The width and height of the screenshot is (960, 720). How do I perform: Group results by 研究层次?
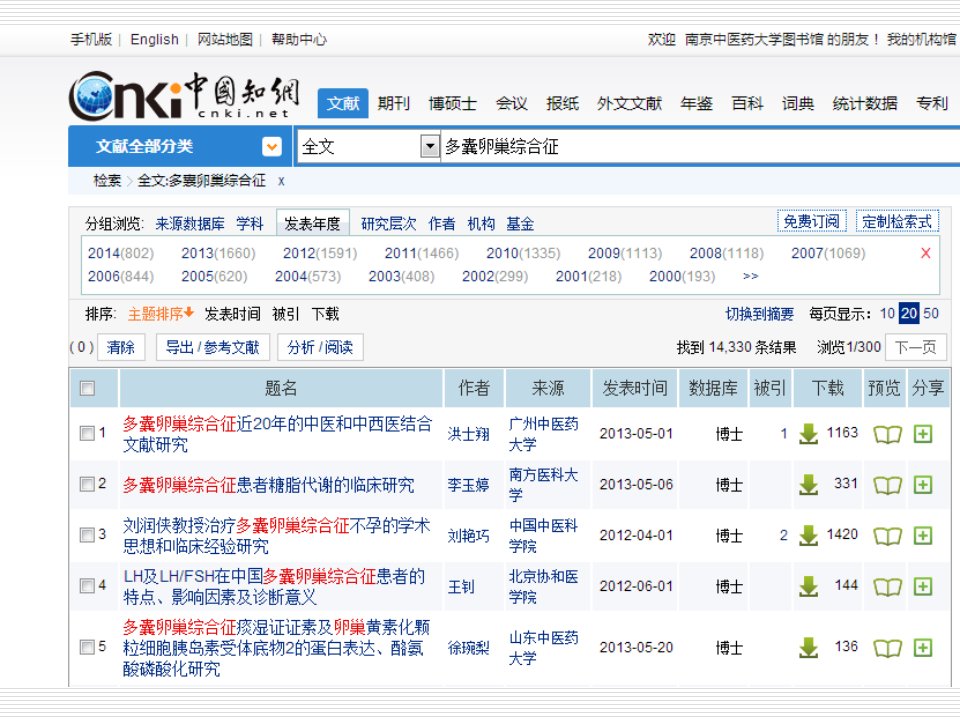(388, 224)
